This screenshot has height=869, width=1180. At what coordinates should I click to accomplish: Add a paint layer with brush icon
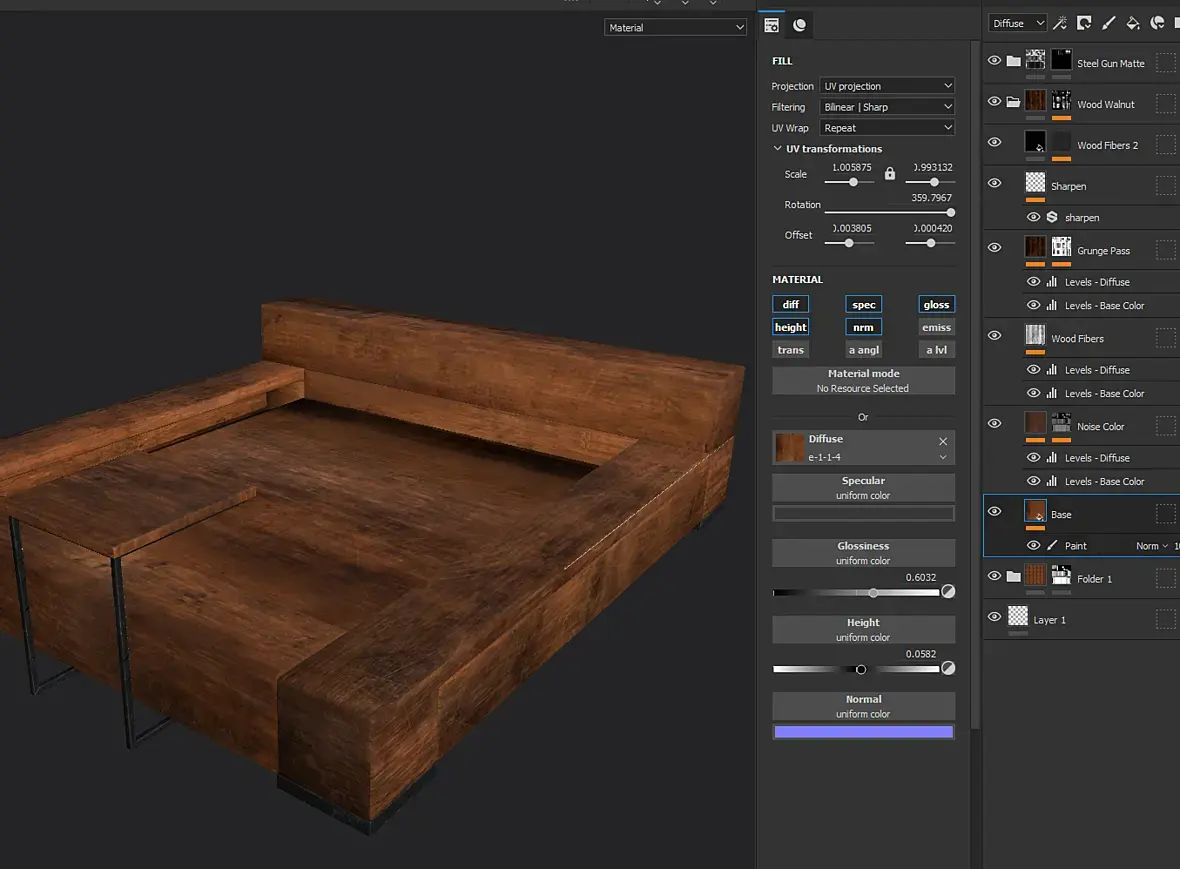[x=1108, y=23]
